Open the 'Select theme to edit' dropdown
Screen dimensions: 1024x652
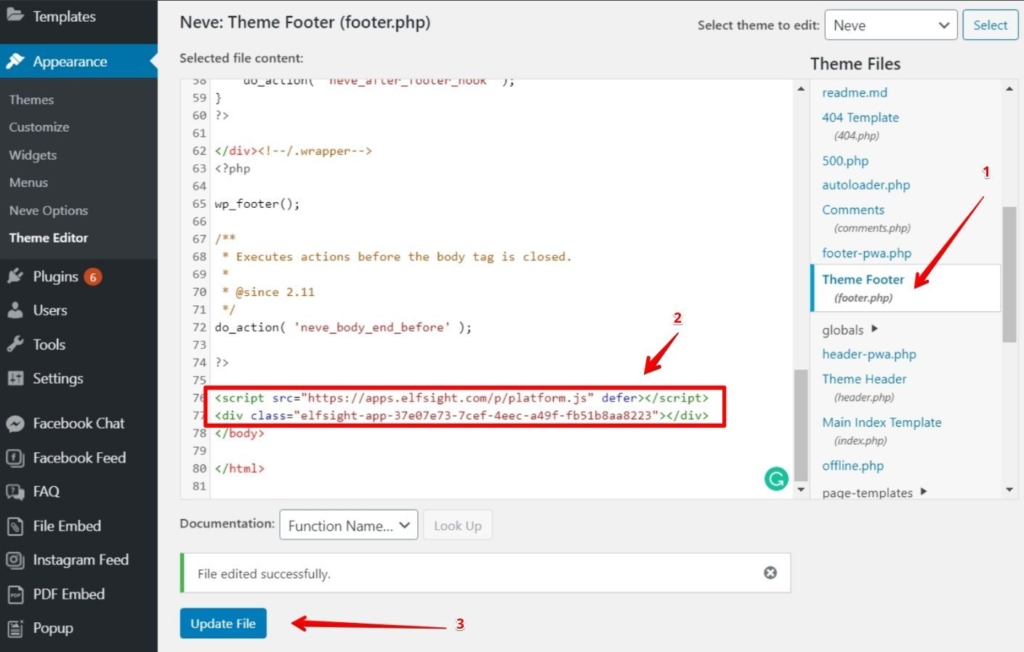coord(890,25)
